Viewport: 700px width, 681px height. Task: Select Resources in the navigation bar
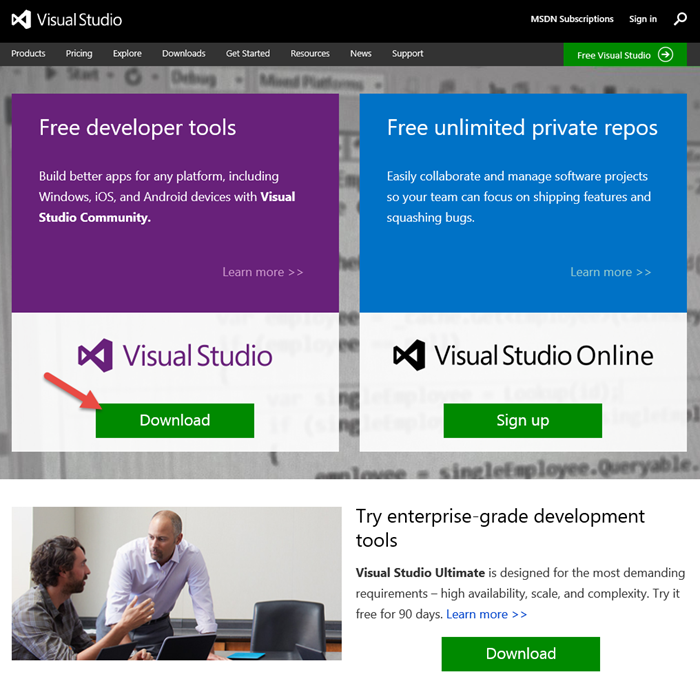(310, 54)
